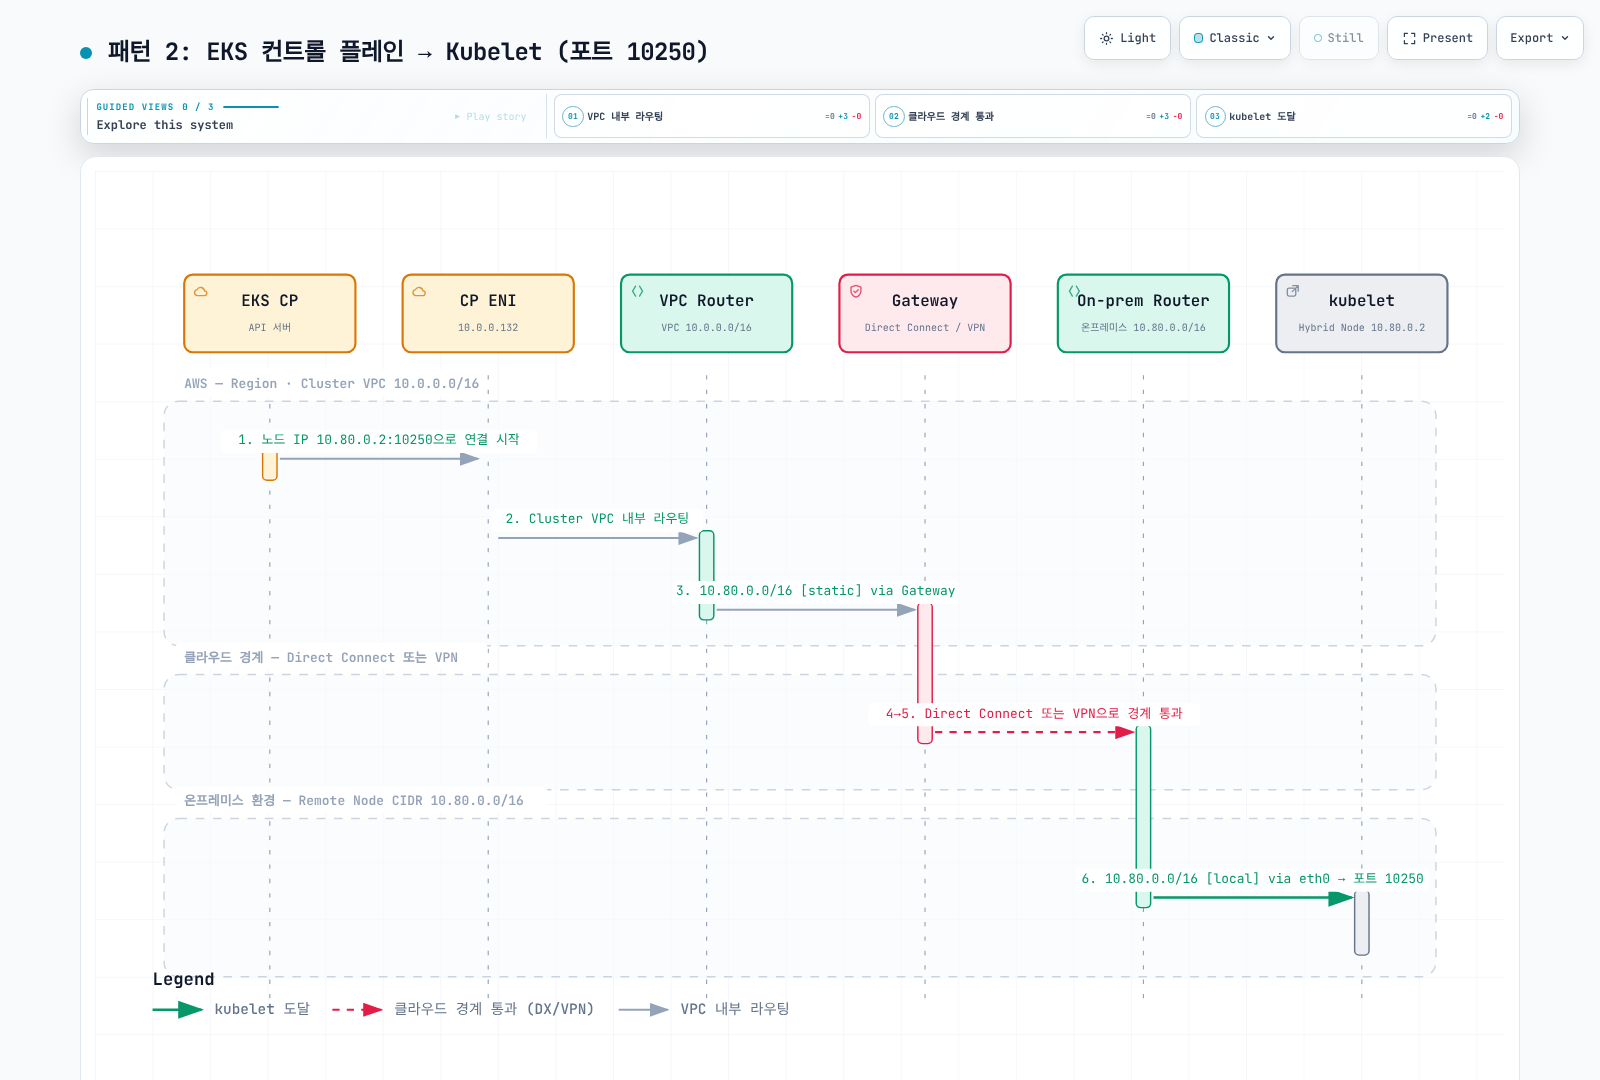The image size is (1600, 1080).
Task: Toggle the Light theme button
Action: pyautogui.click(x=1127, y=38)
